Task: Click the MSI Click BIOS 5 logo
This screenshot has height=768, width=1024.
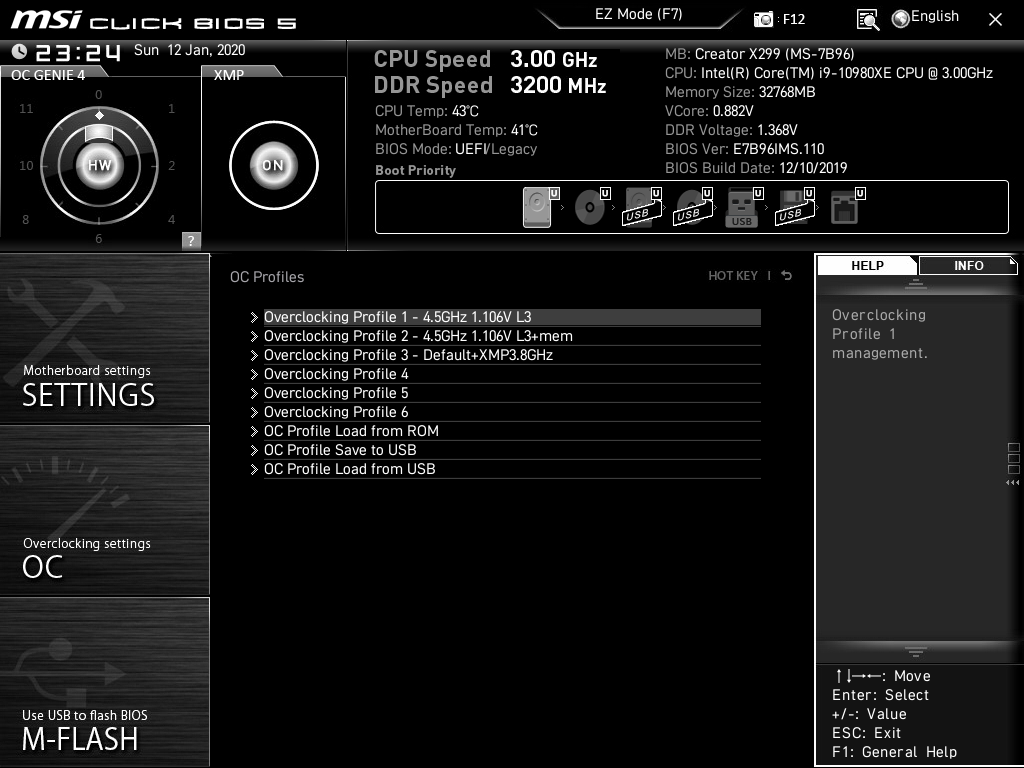Action: click(x=153, y=20)
